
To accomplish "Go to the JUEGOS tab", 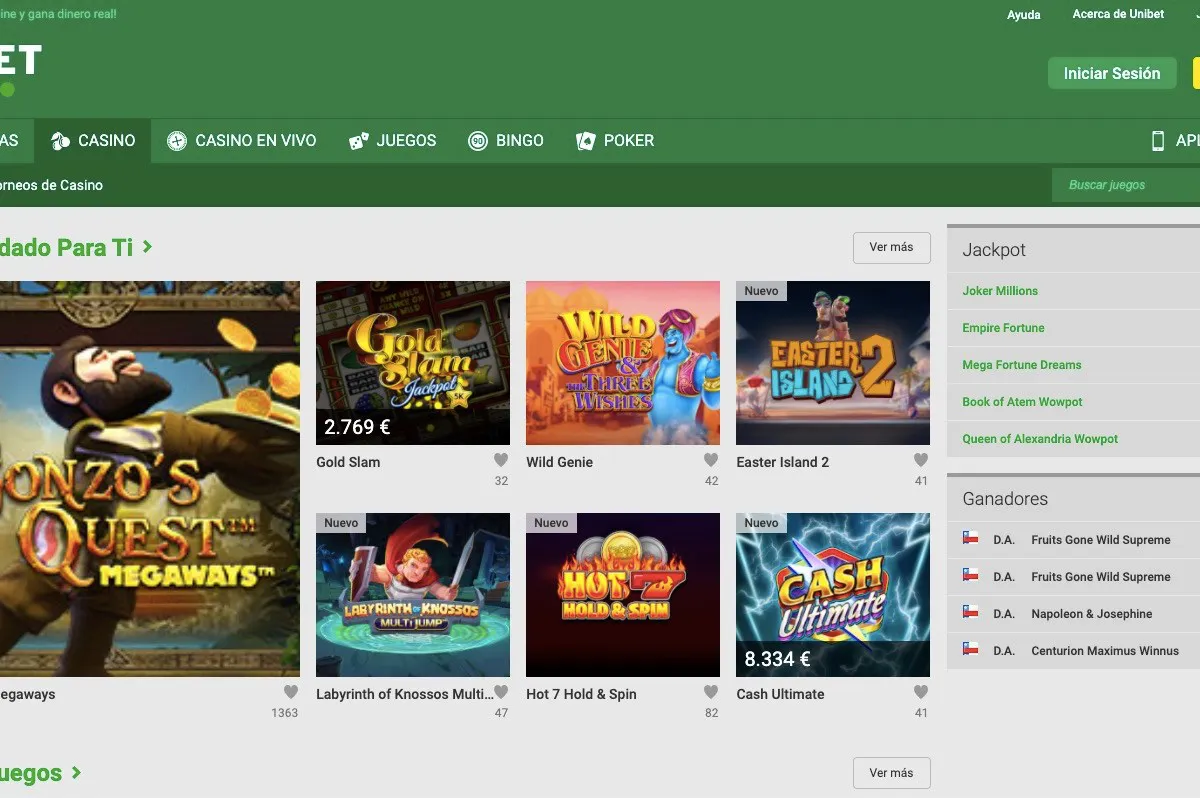I will pyautogui.click(x=393, y=141).
